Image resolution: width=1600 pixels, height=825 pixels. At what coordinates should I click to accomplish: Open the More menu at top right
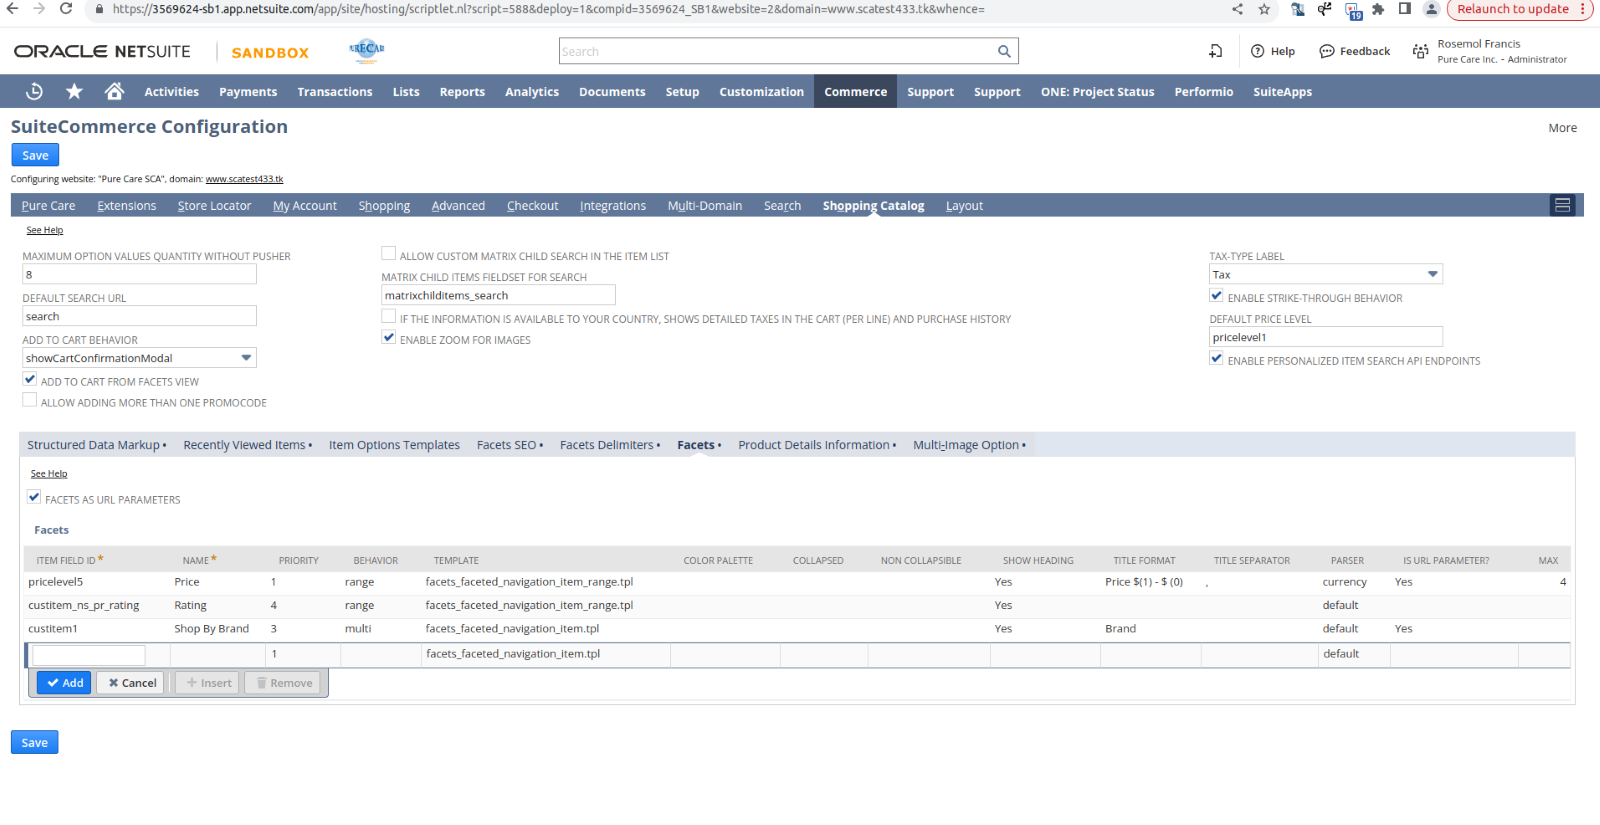coord(1562,128)
